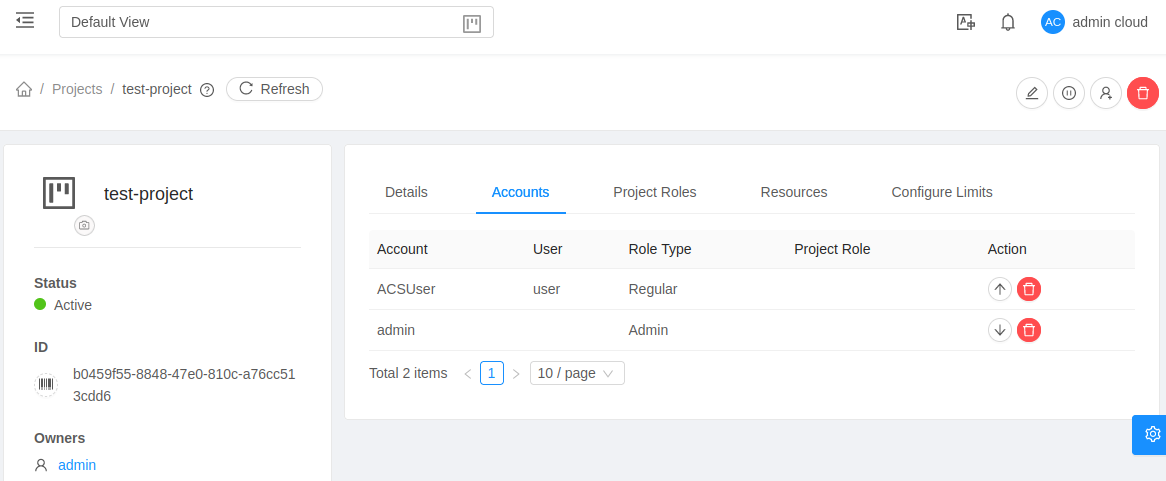Click the project ID barcode icon

pos(46,384)
